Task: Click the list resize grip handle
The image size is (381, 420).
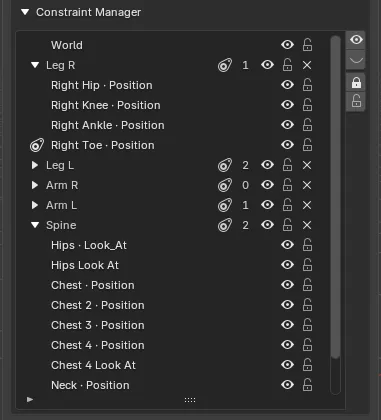Action: 190,400
